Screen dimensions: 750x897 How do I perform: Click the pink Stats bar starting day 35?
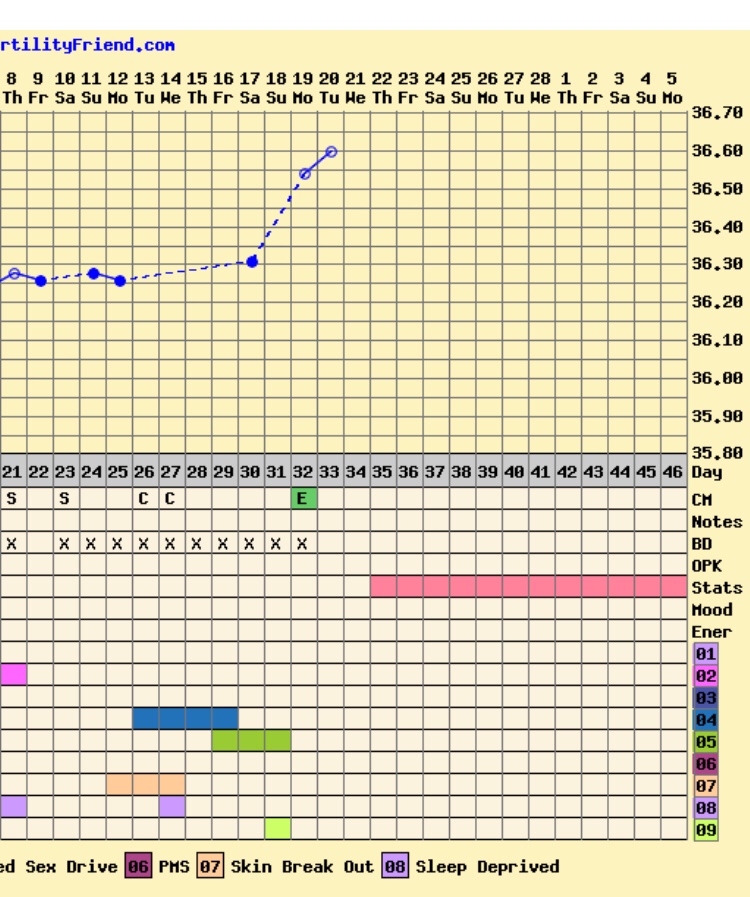pos(528,587)
